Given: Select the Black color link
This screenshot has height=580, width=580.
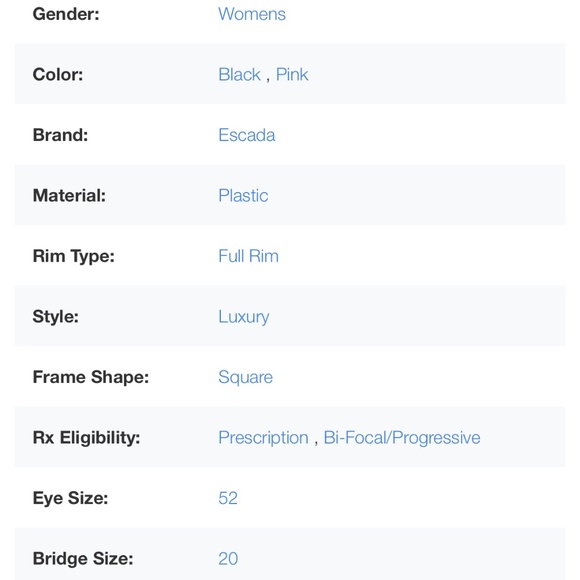Looking at the screenshot, I should click(239, 74).
